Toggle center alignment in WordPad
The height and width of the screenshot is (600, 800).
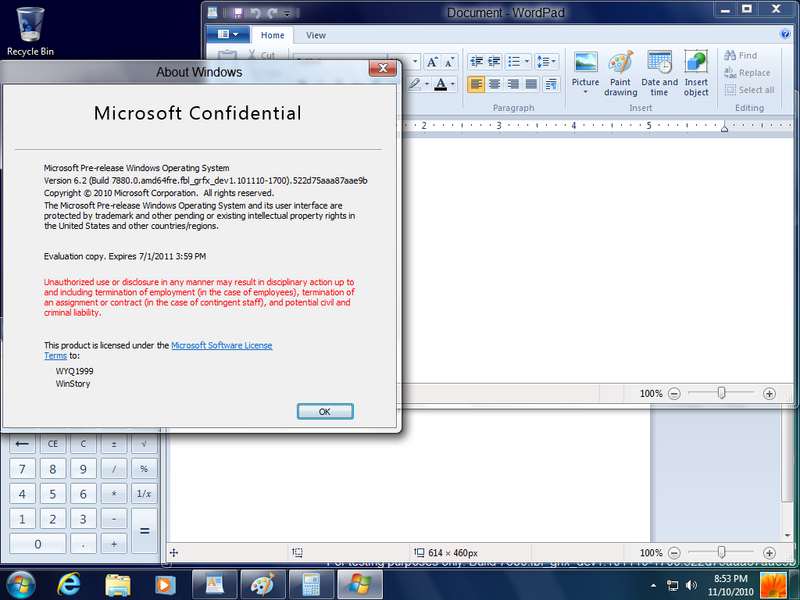(494, 84)
